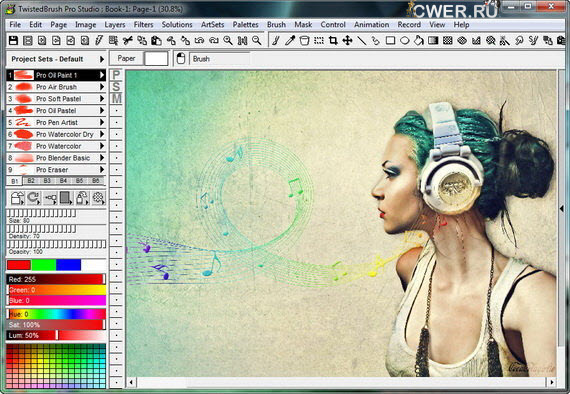Image resolution: width=570 pixels, height=394 pixels.
Task: Select the bucket tool next to the eyedropper
Action: tap(304, 40)
